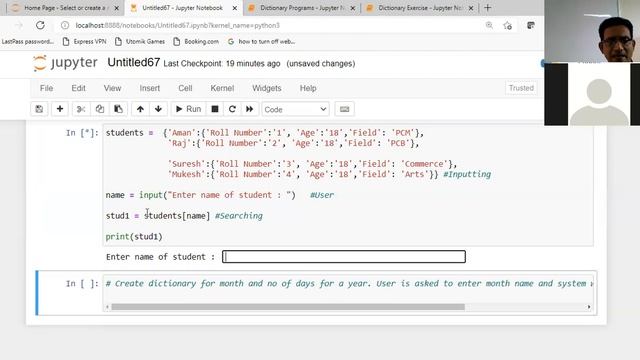Close the Home Page browser tab

(116, 8)
